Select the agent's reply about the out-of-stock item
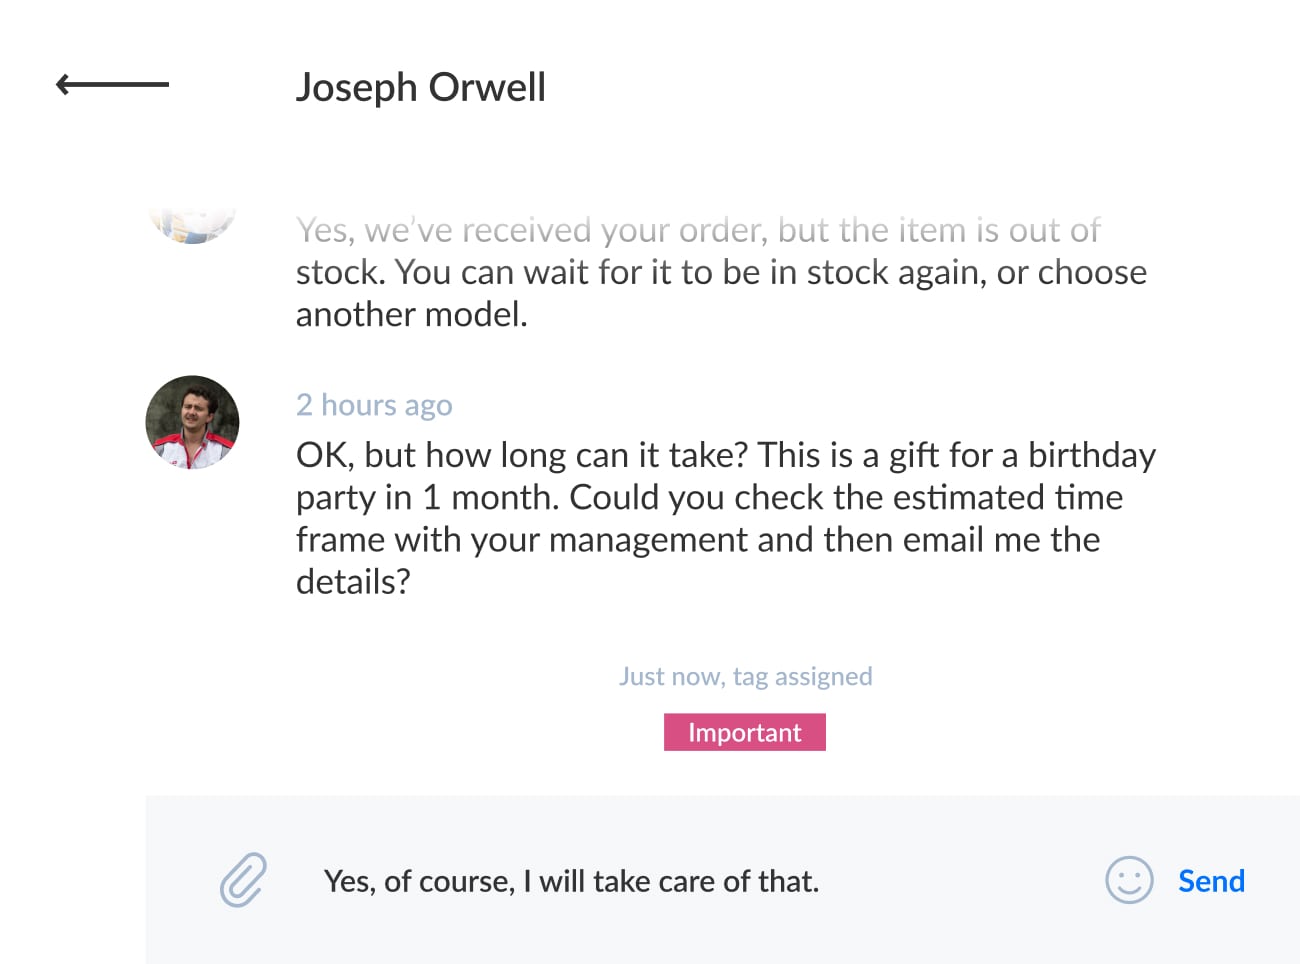This screenshot has width=1300, height=964. point(720,272)
